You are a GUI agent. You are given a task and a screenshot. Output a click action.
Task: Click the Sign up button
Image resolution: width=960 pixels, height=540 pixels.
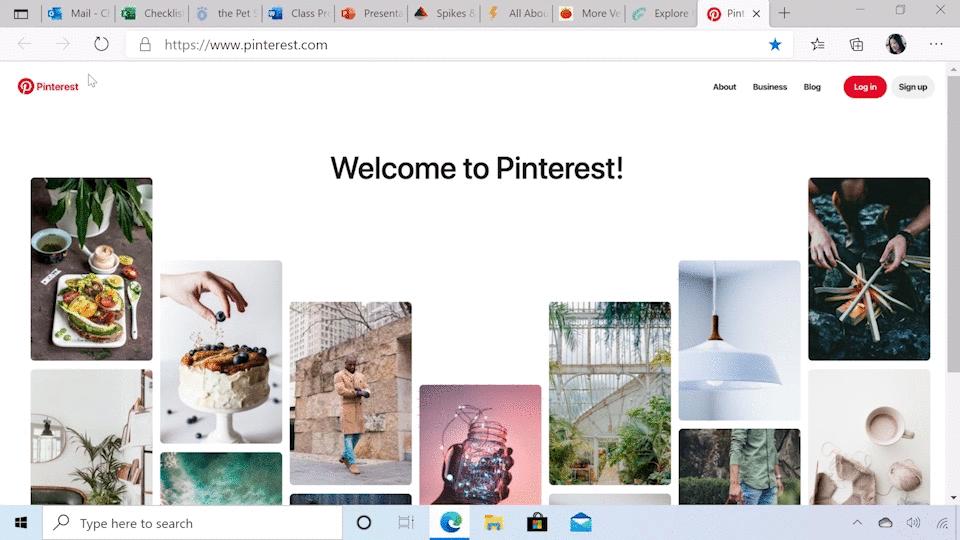point(912,87)
